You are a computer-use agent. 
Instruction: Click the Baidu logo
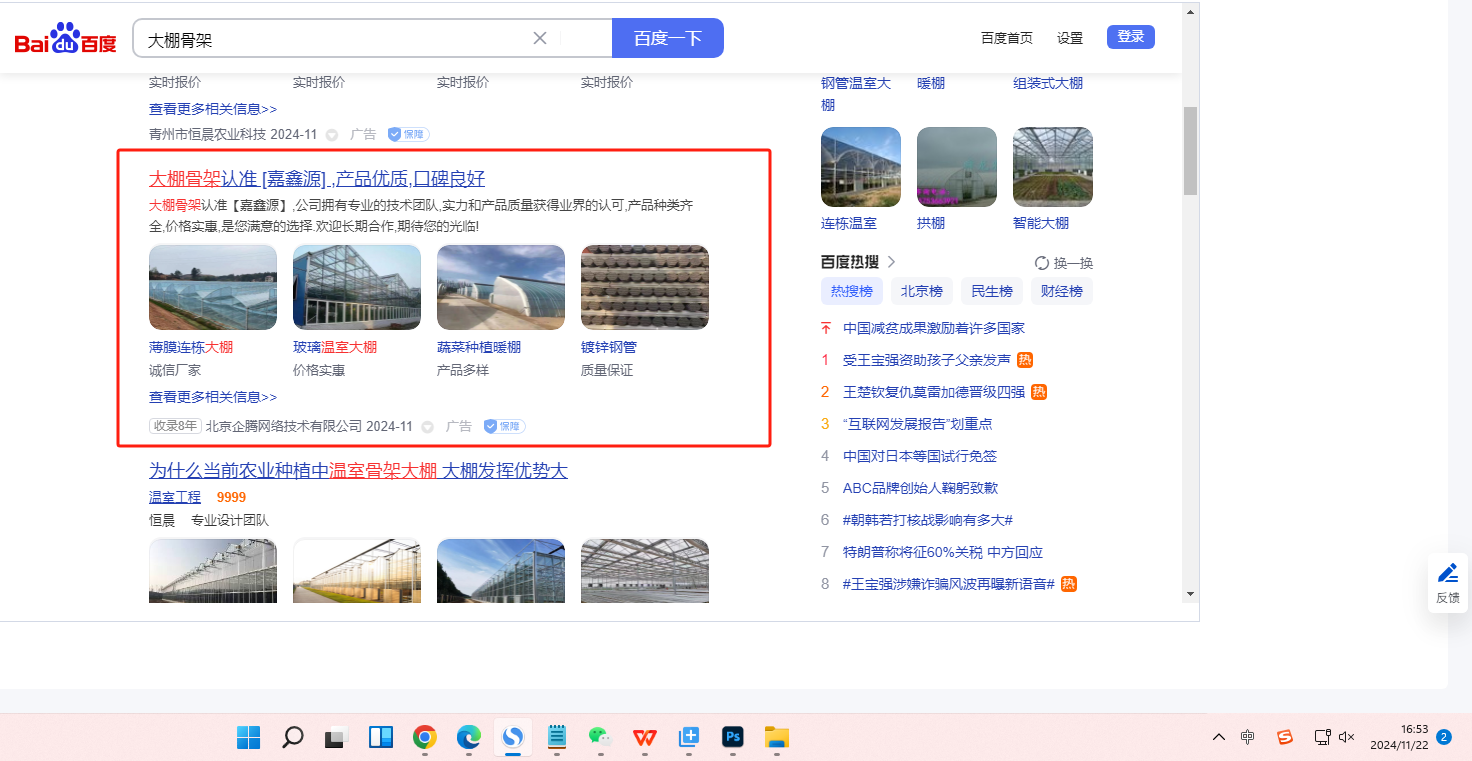coord(65,39)
